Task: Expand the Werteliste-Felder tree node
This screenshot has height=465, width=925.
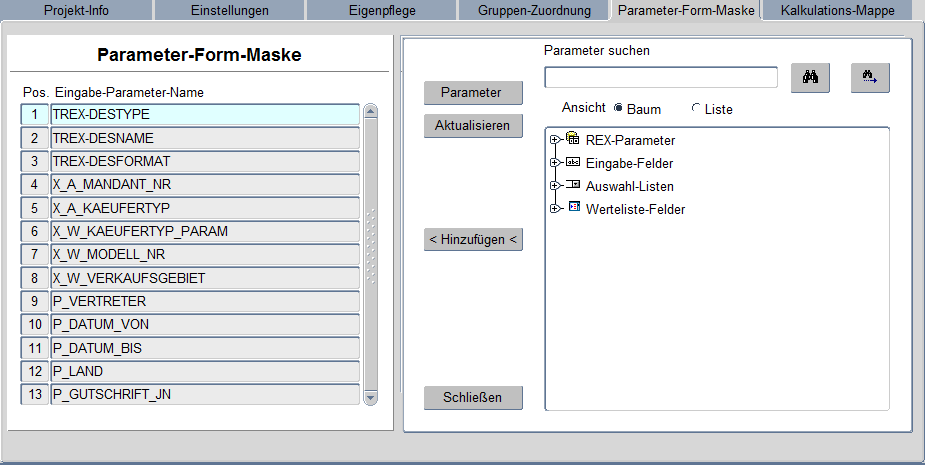Action: click(555, 209)
